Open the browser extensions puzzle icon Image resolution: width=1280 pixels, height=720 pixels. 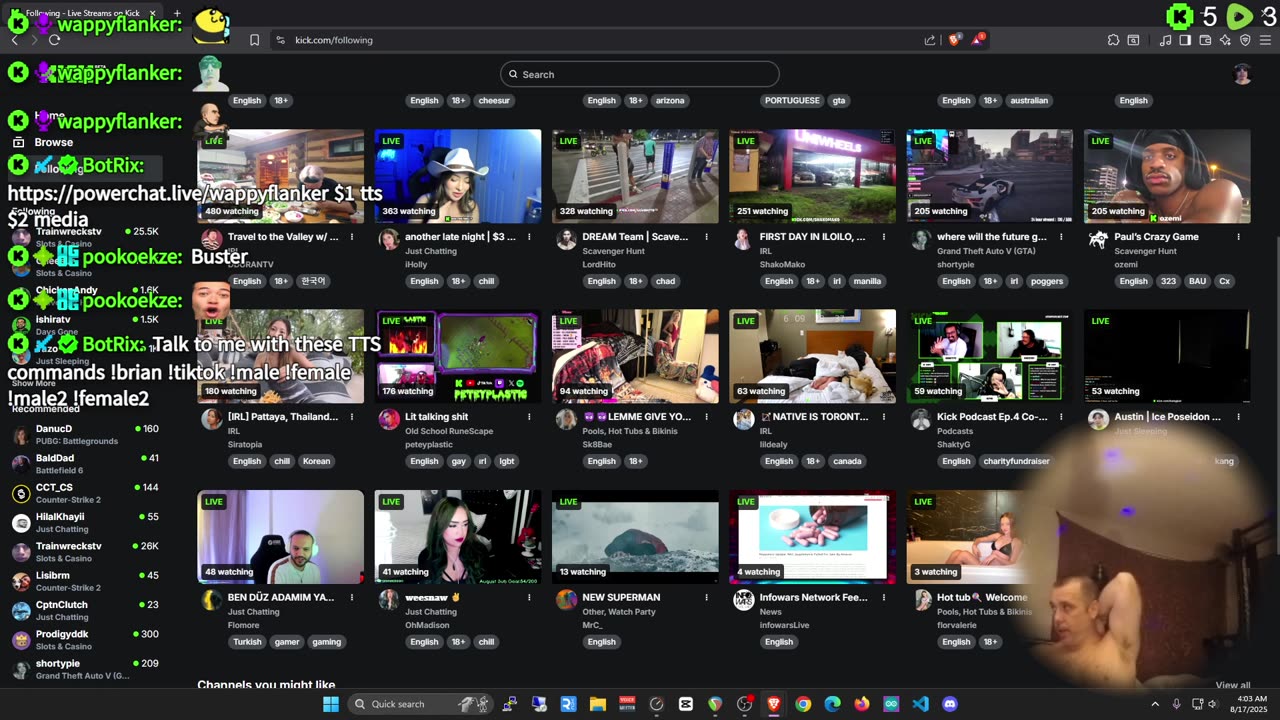pyautogui.click(x=1113, y=40)
